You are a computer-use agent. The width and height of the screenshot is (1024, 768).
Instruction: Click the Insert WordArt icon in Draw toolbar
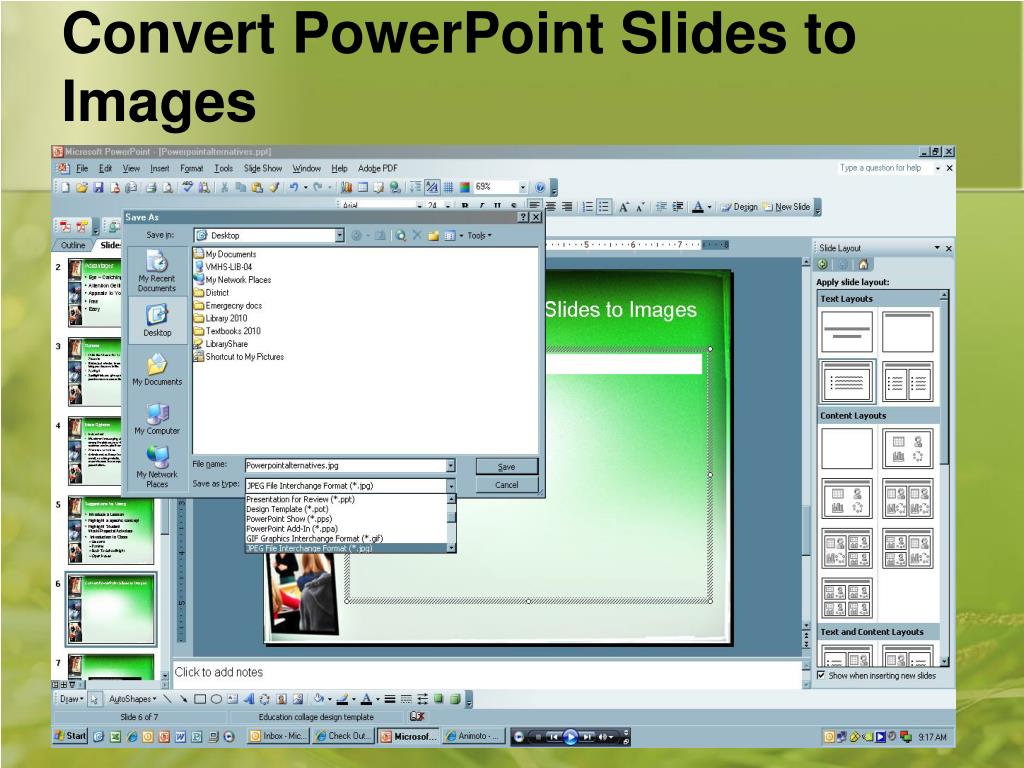[249, 699]
